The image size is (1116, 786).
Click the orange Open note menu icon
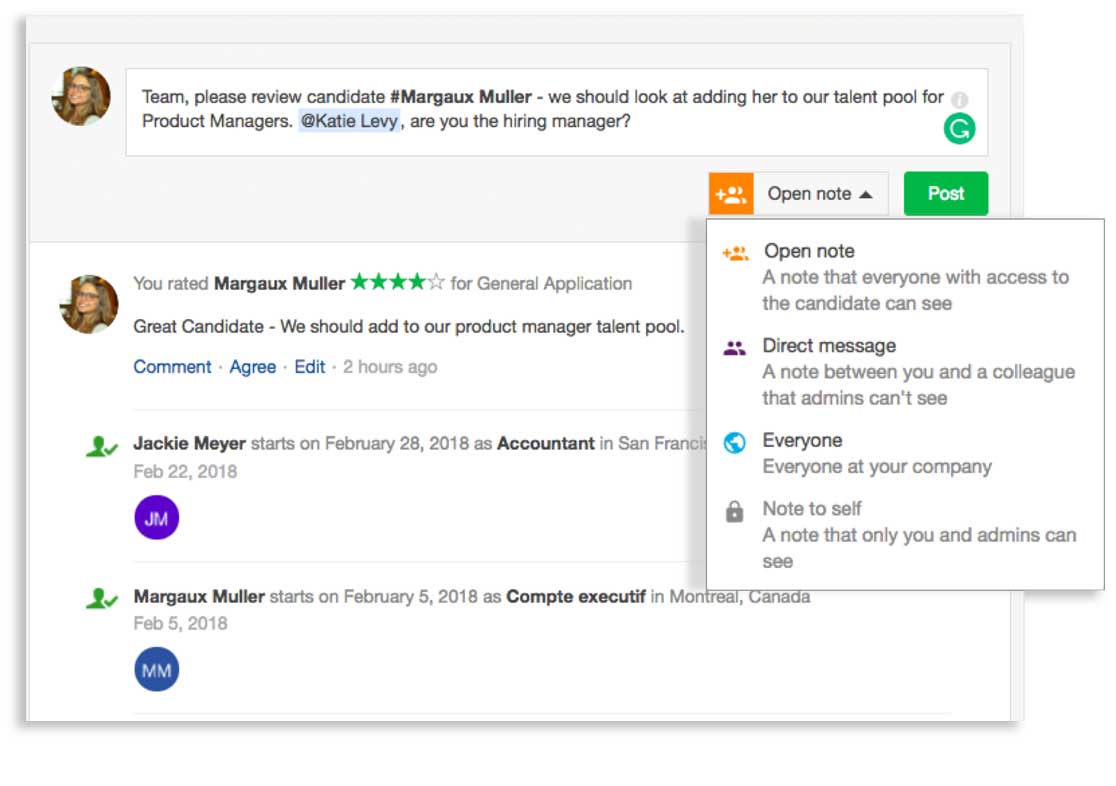coord(735,253)
